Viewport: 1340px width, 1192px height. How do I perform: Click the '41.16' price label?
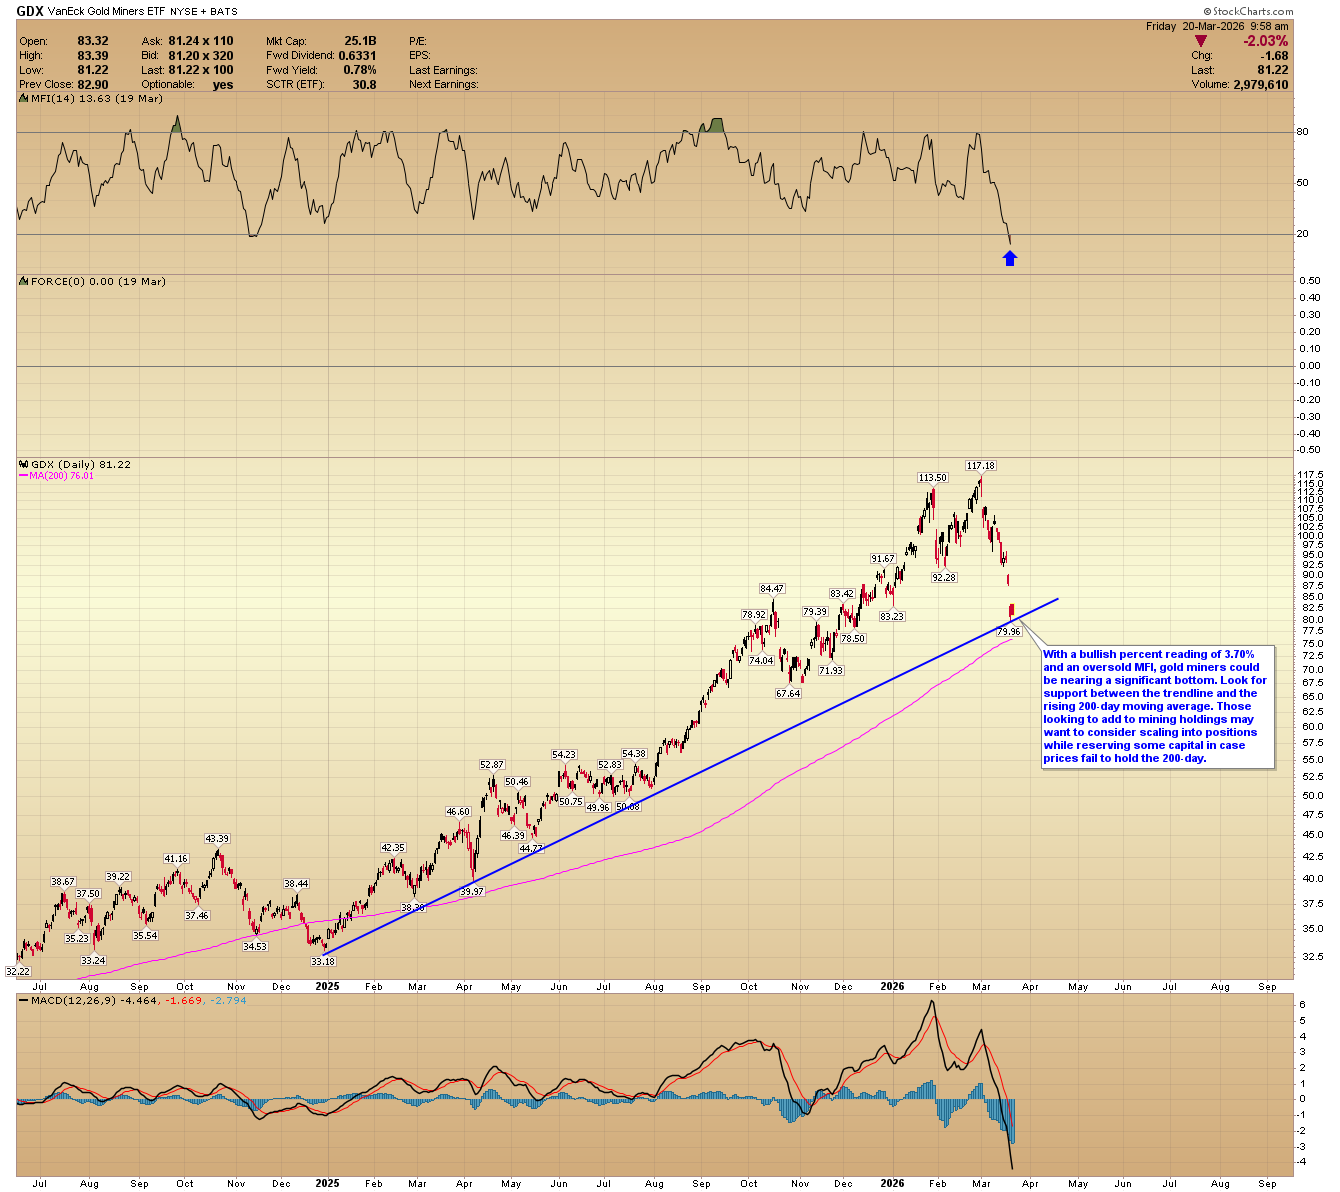pyautogui.click(x=176, y=858)
